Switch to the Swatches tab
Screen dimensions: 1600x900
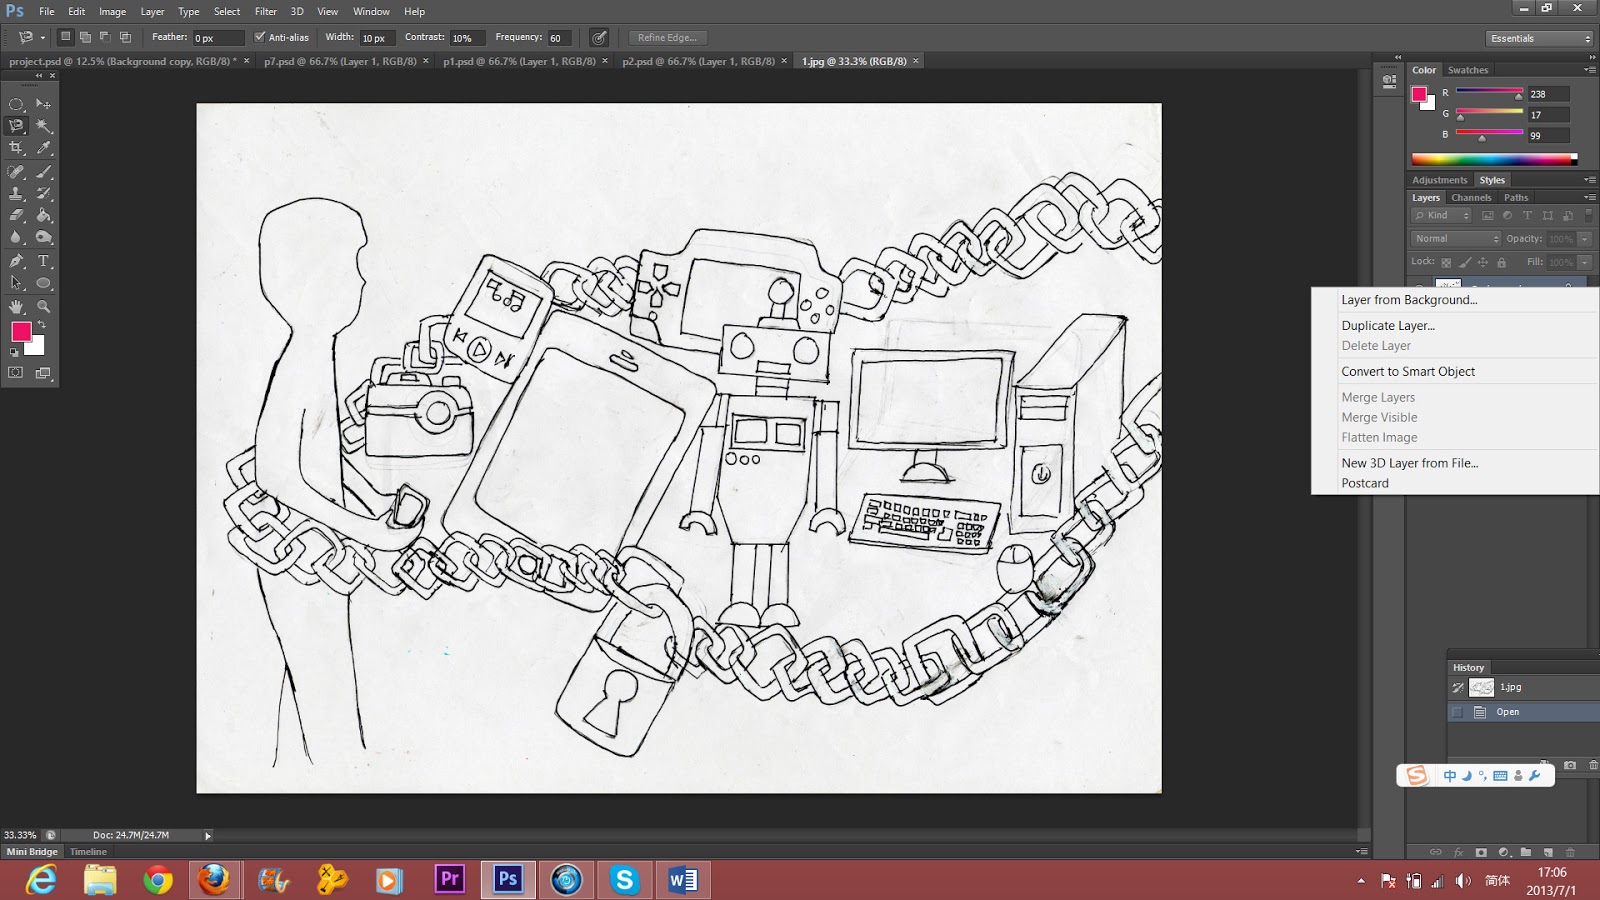[1467, 70]
